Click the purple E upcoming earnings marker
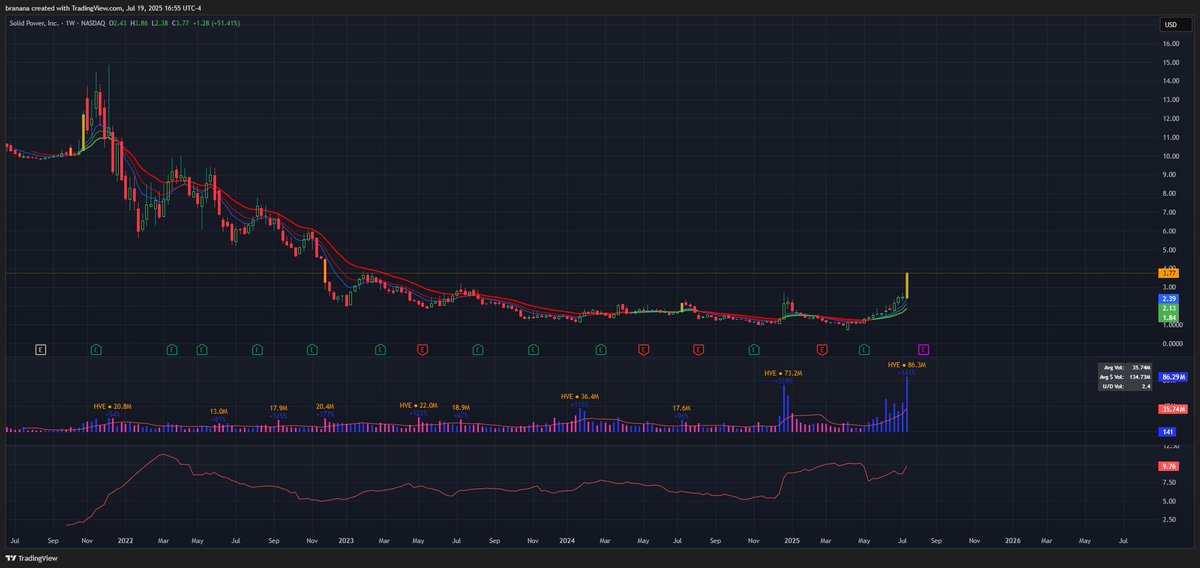The image size is (1200, 568). [924, 349]
